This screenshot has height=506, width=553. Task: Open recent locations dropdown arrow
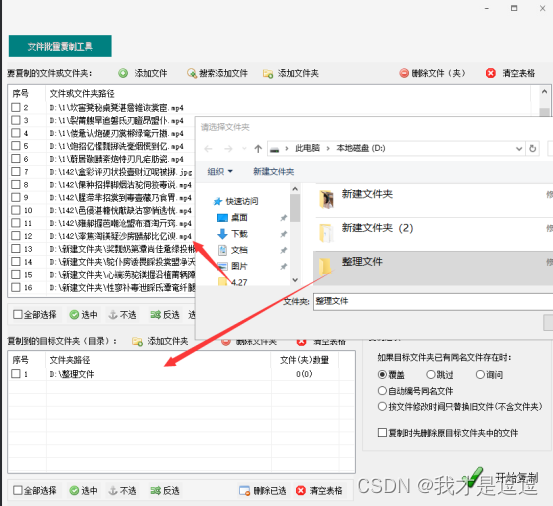pos(244,148)
